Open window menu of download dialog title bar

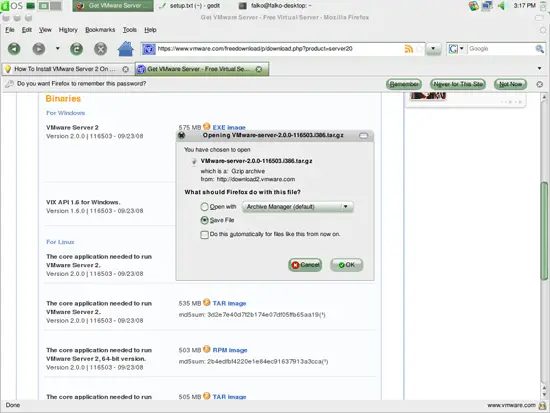(x=181, y=135)
